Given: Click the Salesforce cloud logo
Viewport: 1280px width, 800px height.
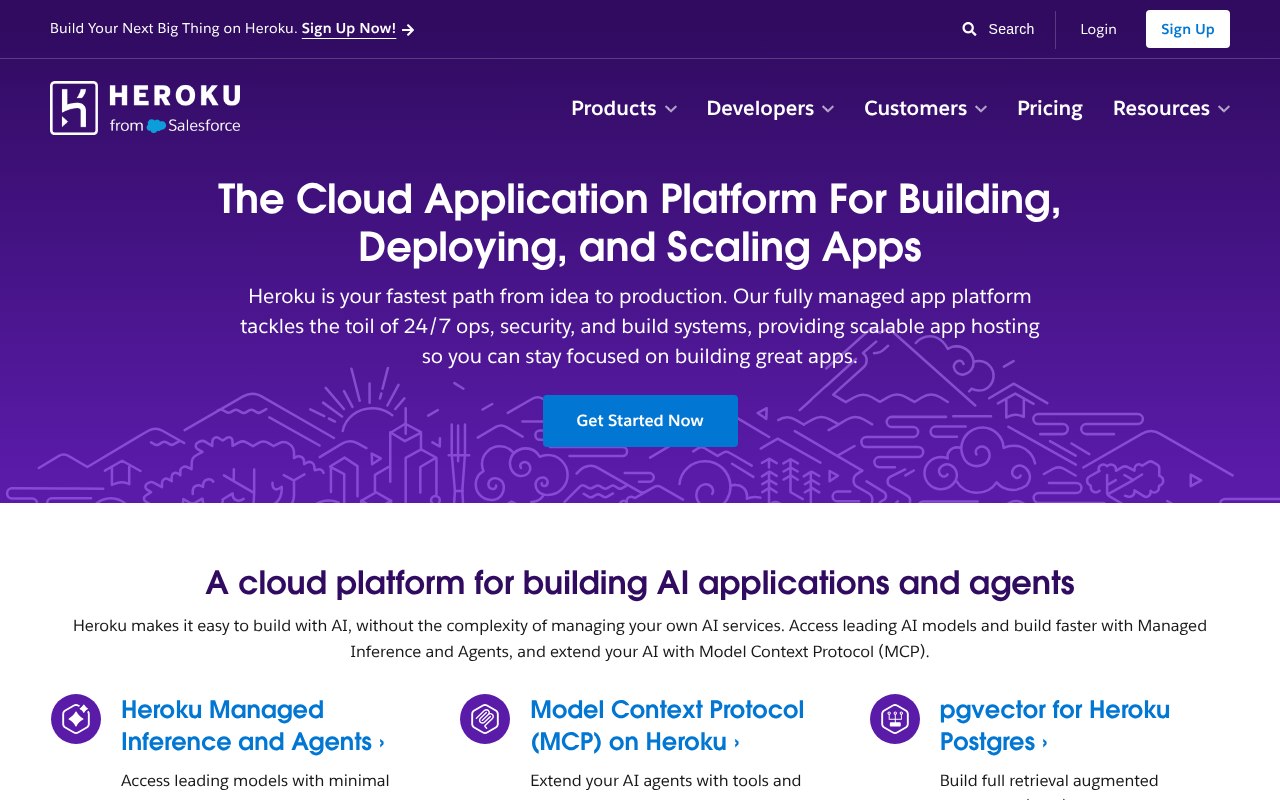Looking at the screenshot, I should click(x=156, y=126).
